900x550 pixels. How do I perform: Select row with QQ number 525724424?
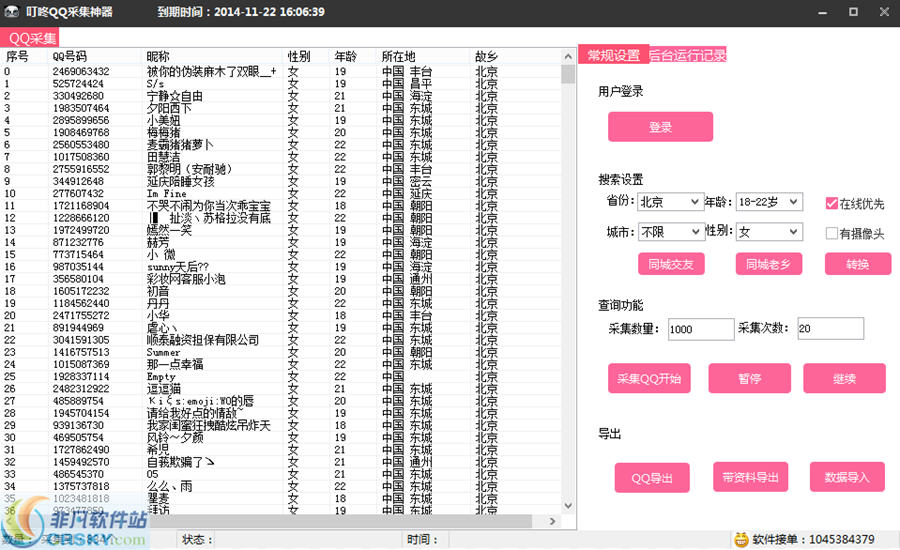tap(281, 84)
